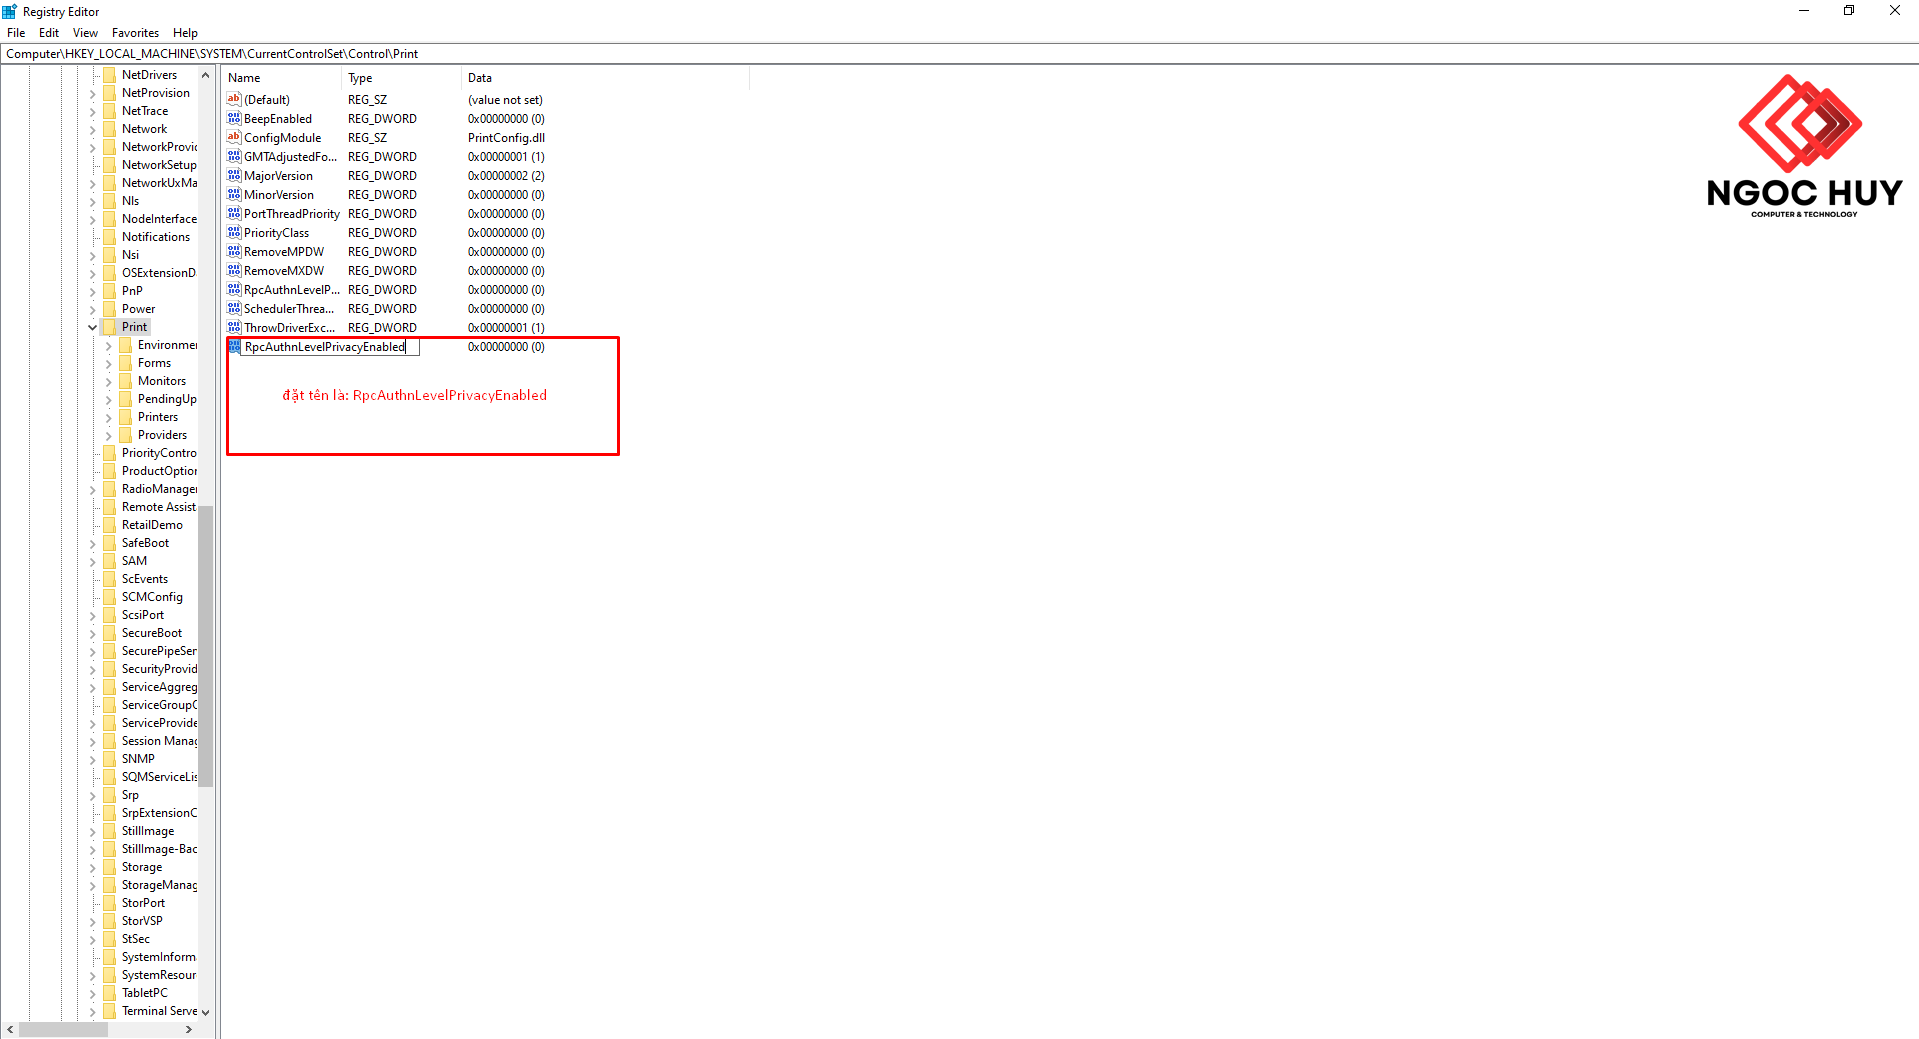Open the Favorites menu
1919x1039 pixels.
[135, 33]
